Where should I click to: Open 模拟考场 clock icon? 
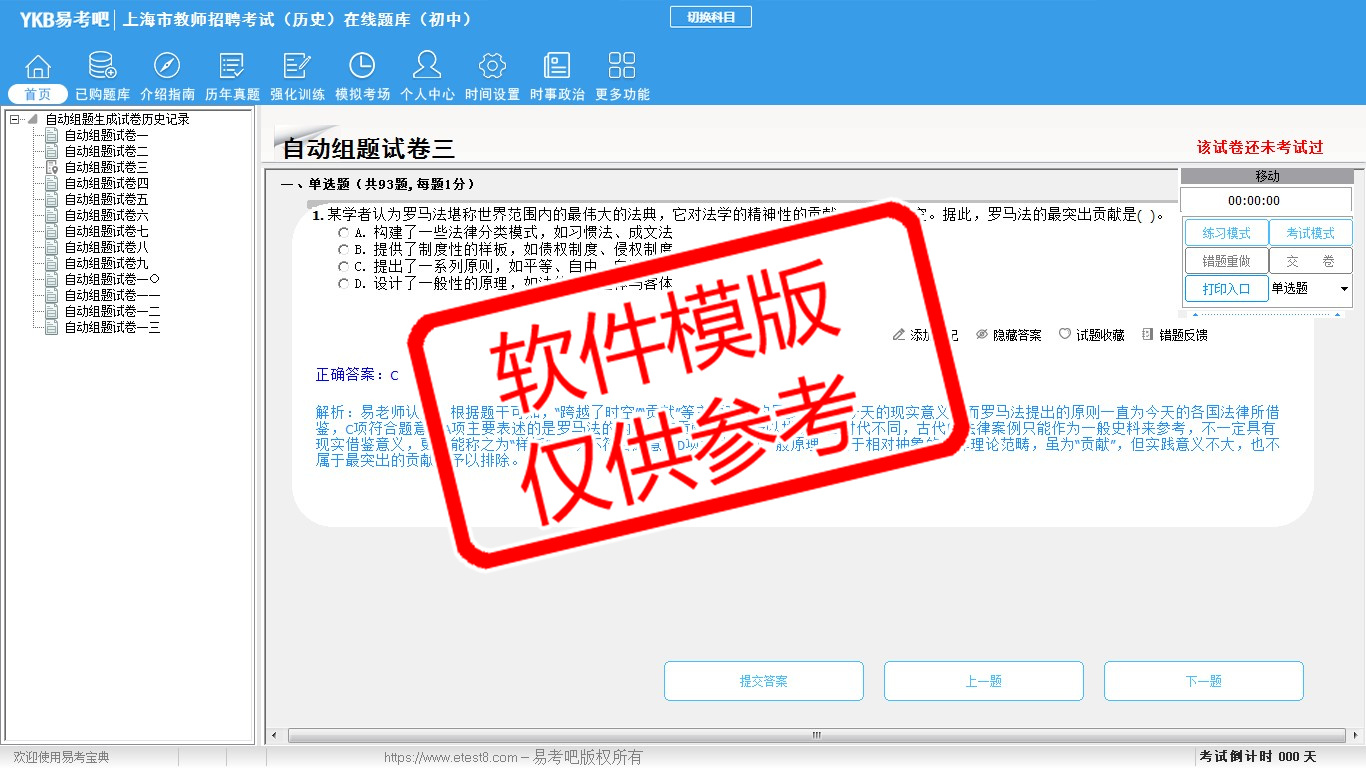click(x=362, y=66)
